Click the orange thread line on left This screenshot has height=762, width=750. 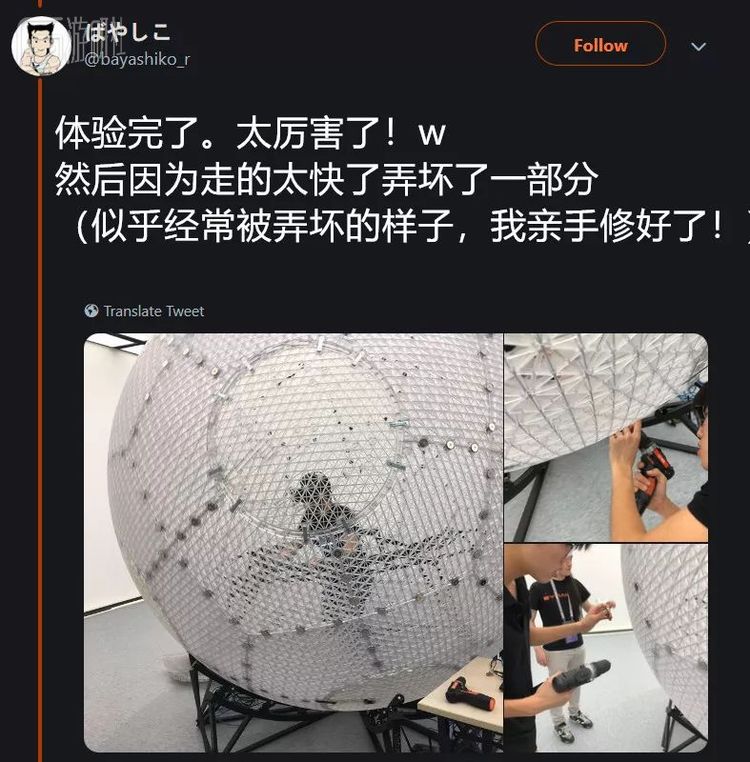(40, 418)
